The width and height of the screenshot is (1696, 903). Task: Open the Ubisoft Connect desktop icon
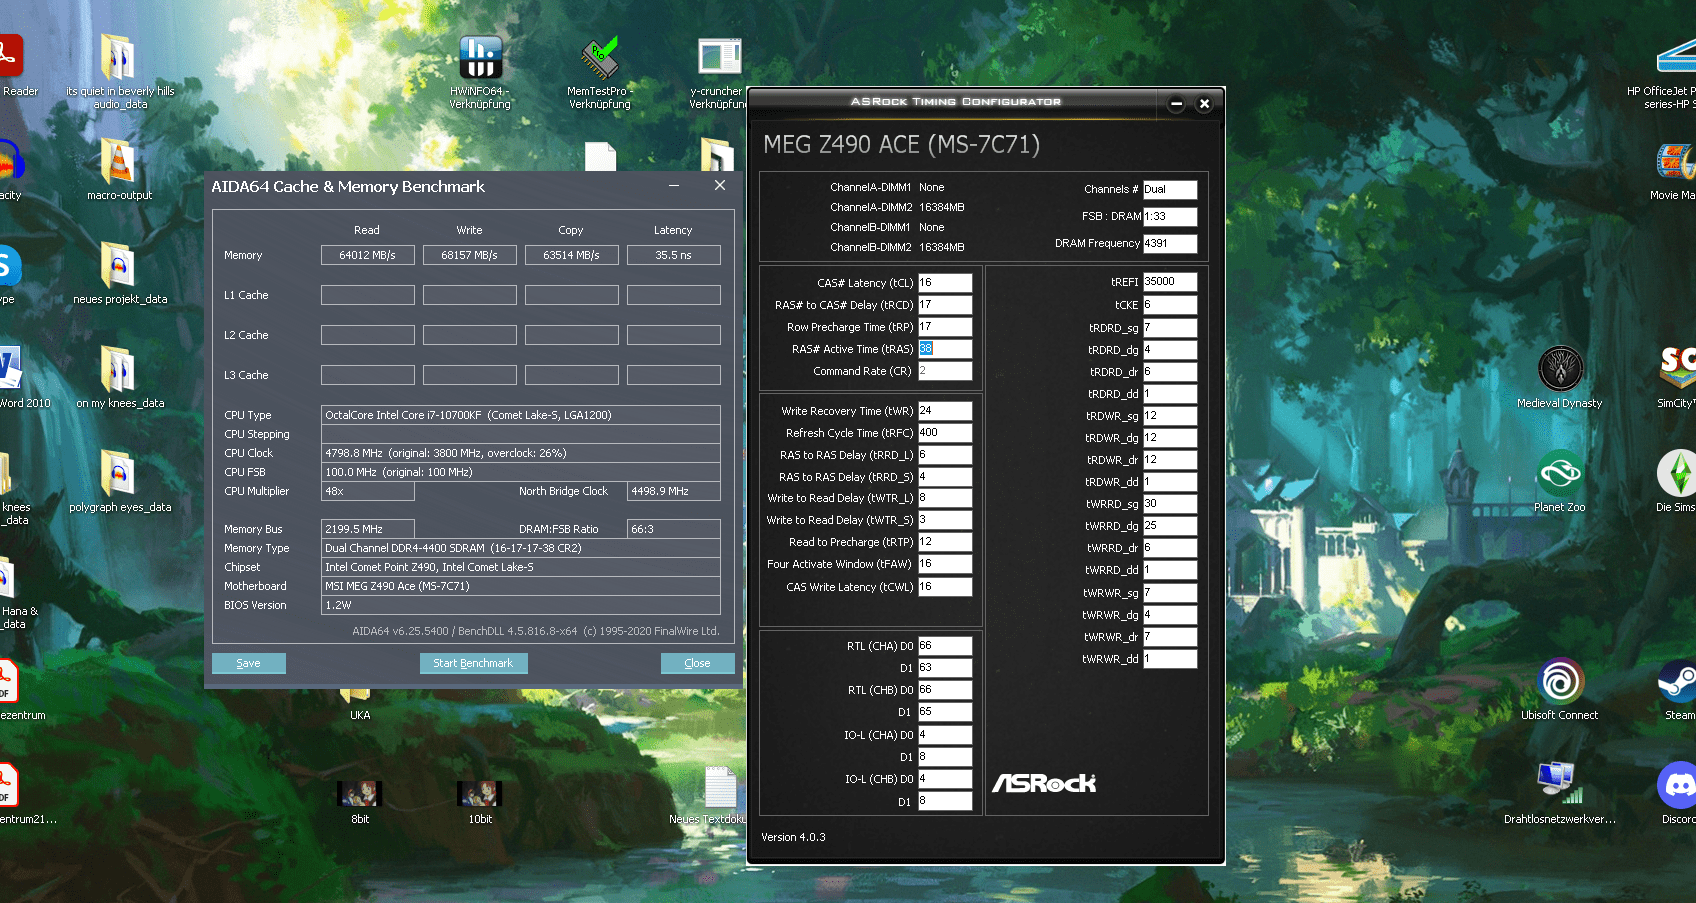(1559, 681)
